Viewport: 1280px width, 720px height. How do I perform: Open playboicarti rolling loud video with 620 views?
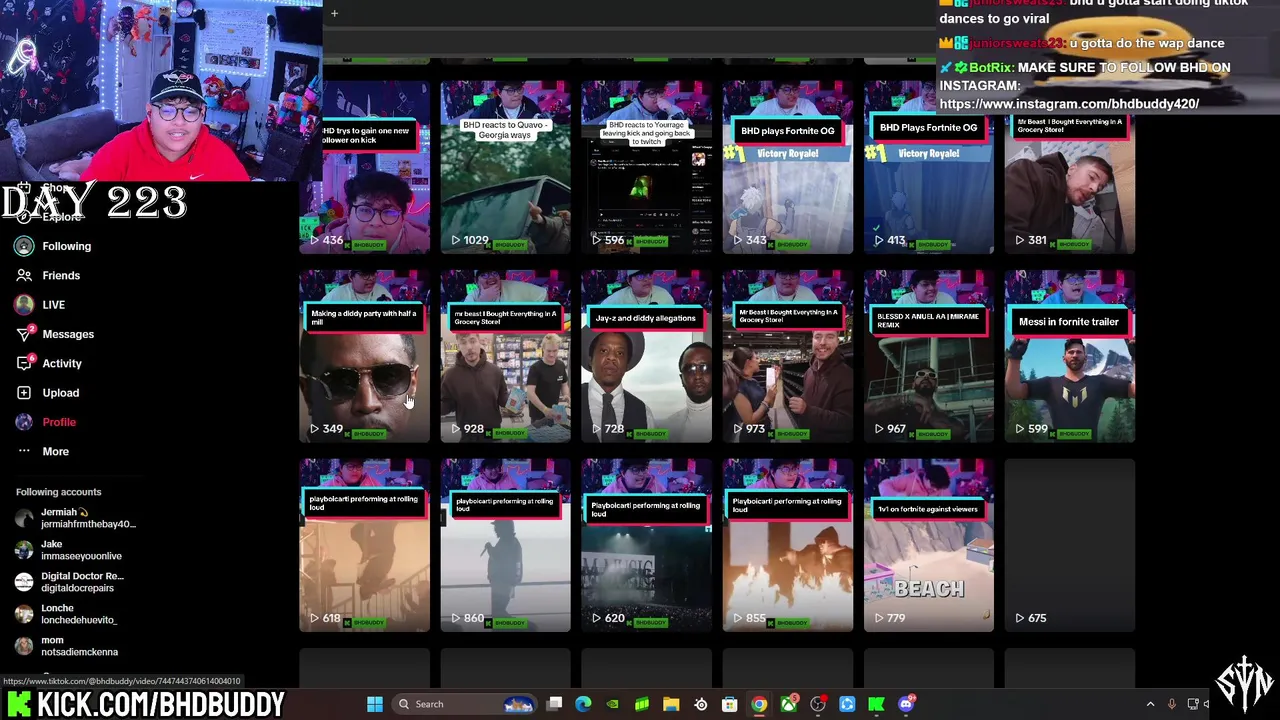[x=646, y=545]
